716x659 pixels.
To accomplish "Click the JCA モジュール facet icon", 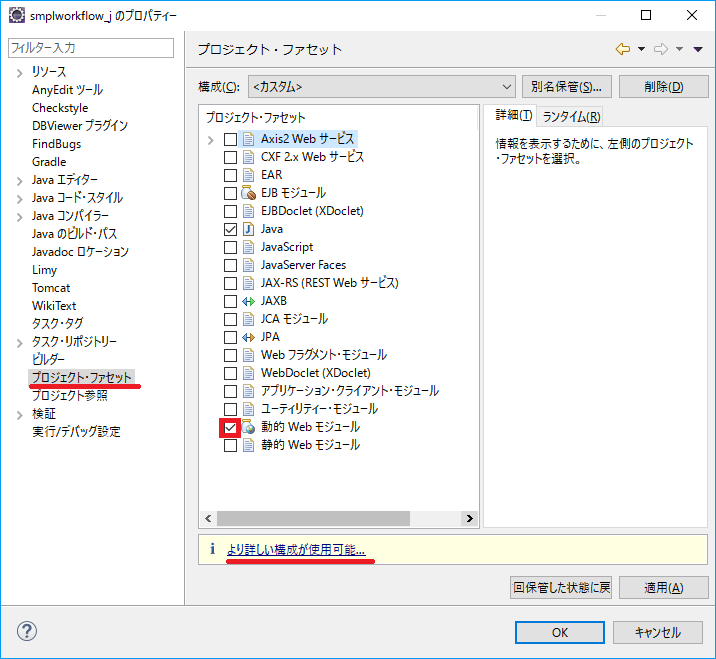I will point(248,319).
